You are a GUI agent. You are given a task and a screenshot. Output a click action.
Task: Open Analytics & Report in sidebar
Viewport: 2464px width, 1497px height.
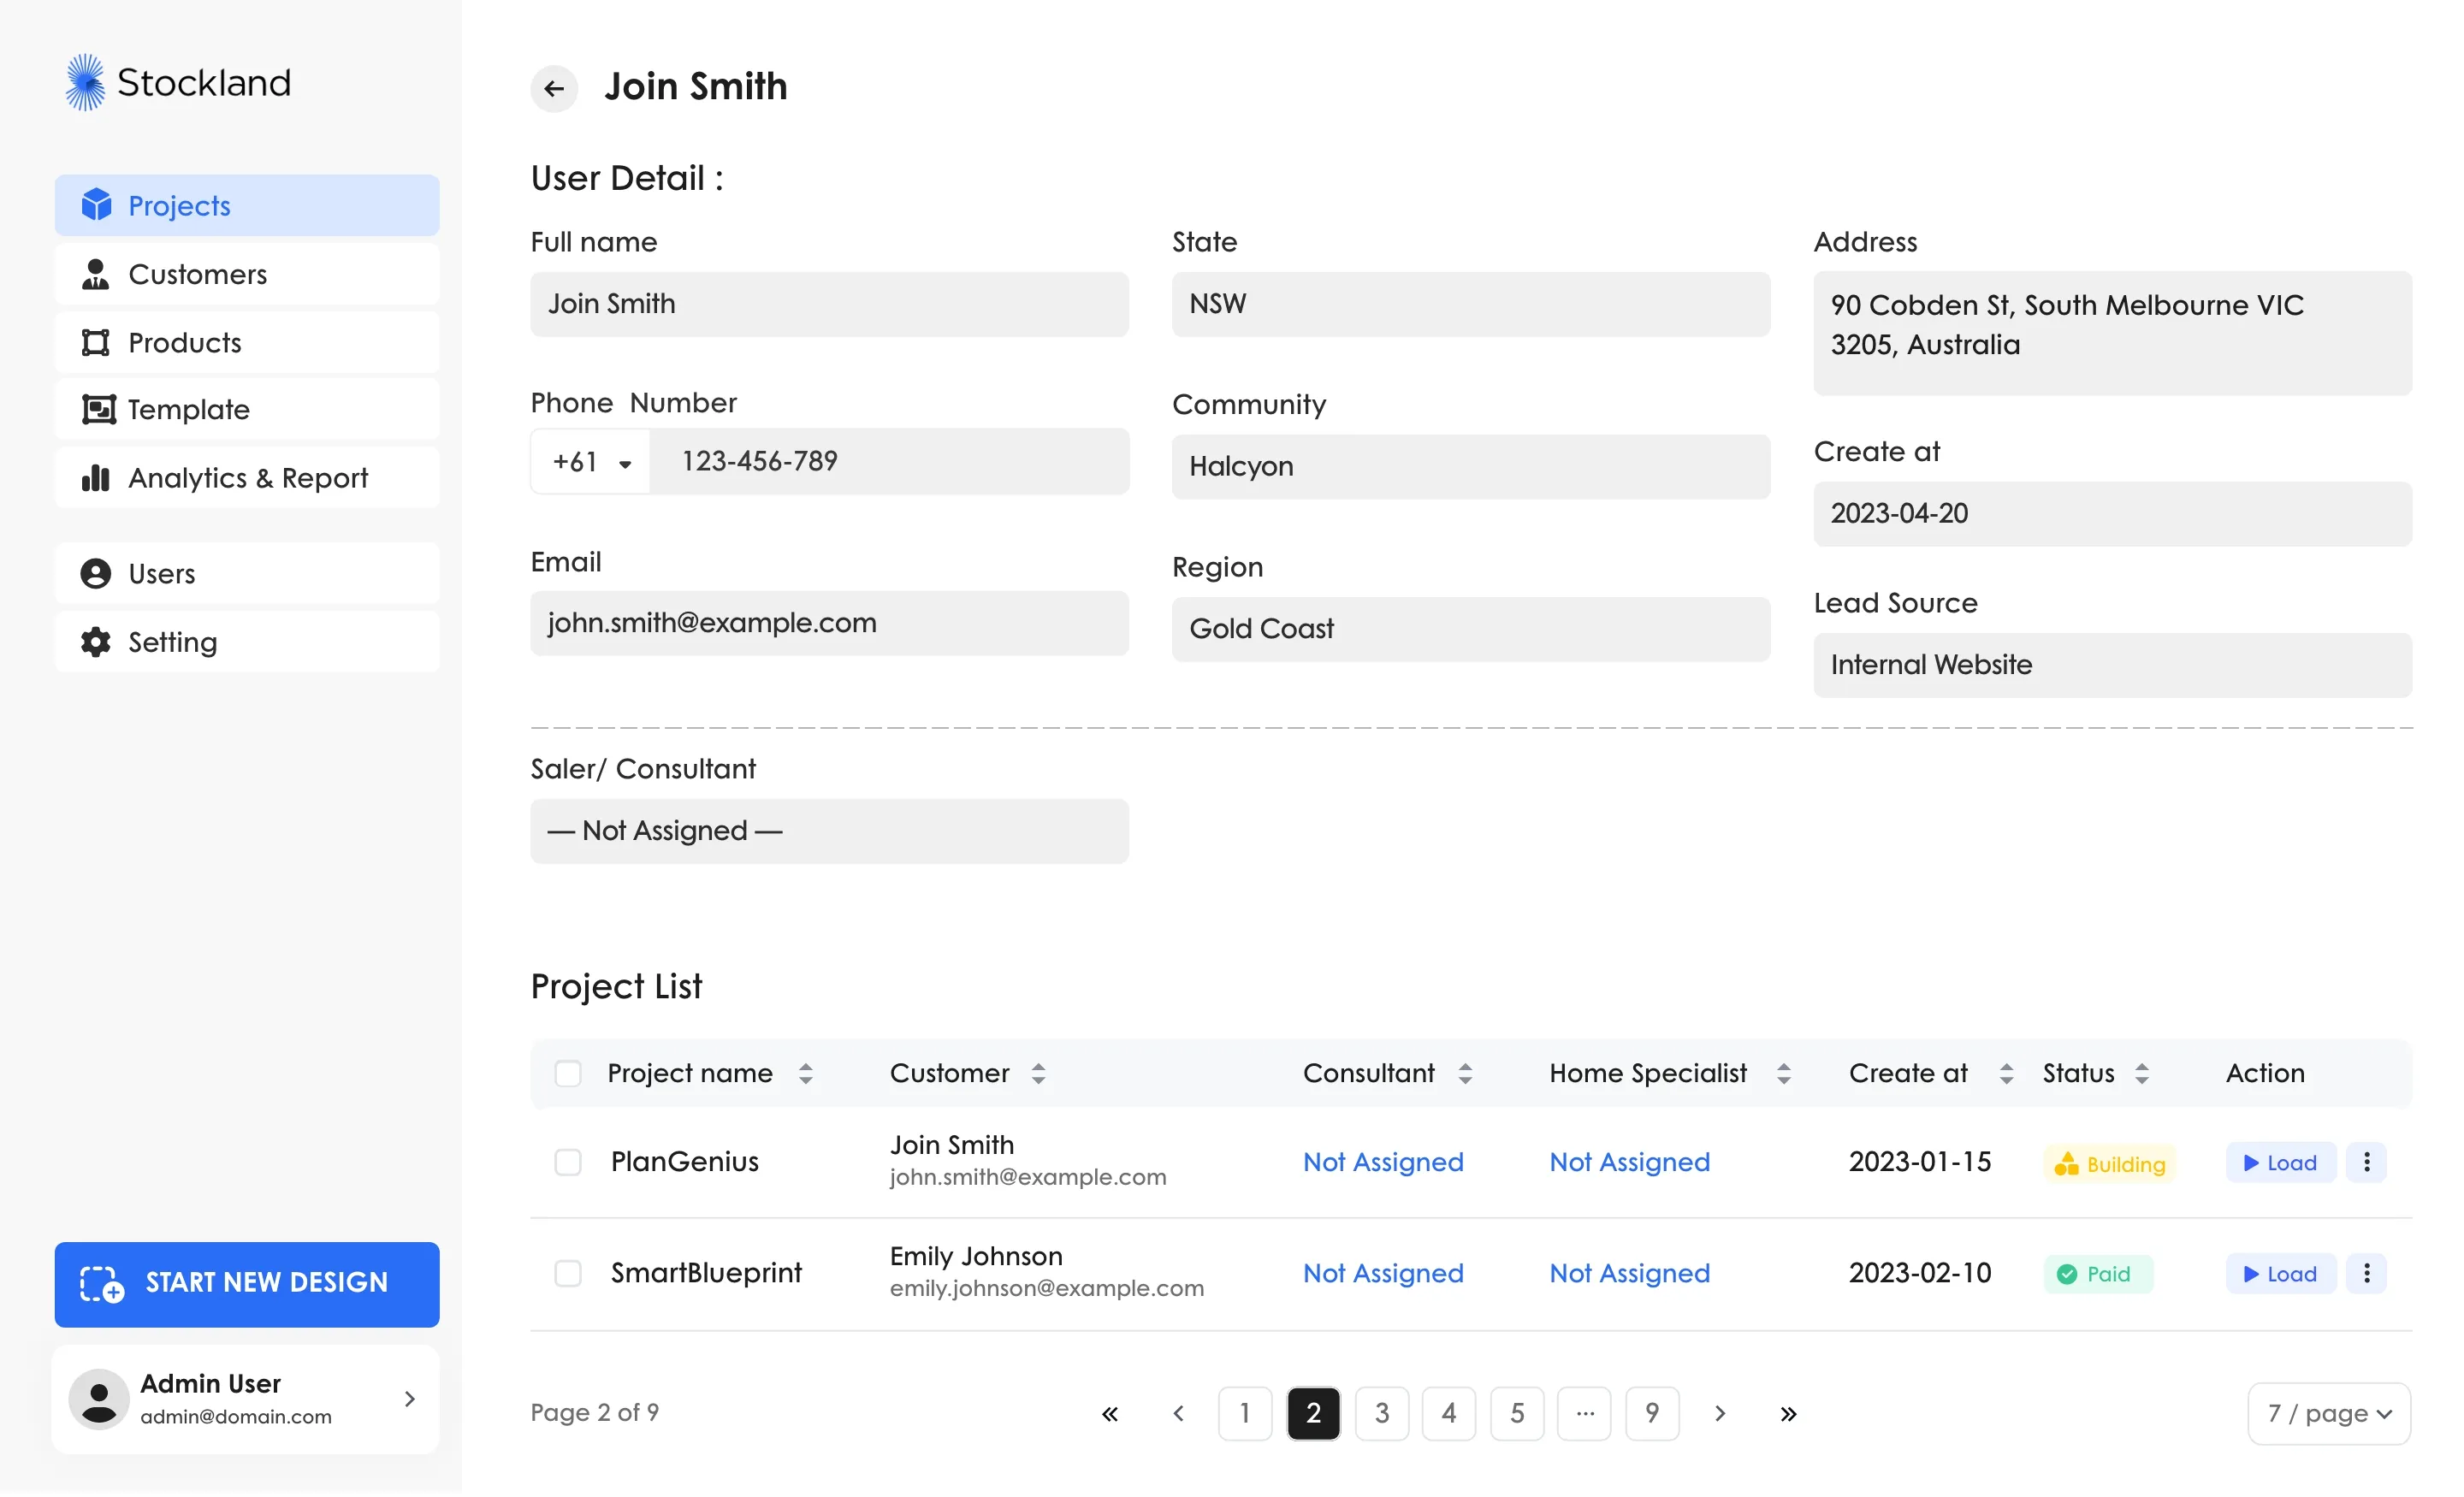tap(247, 478)
